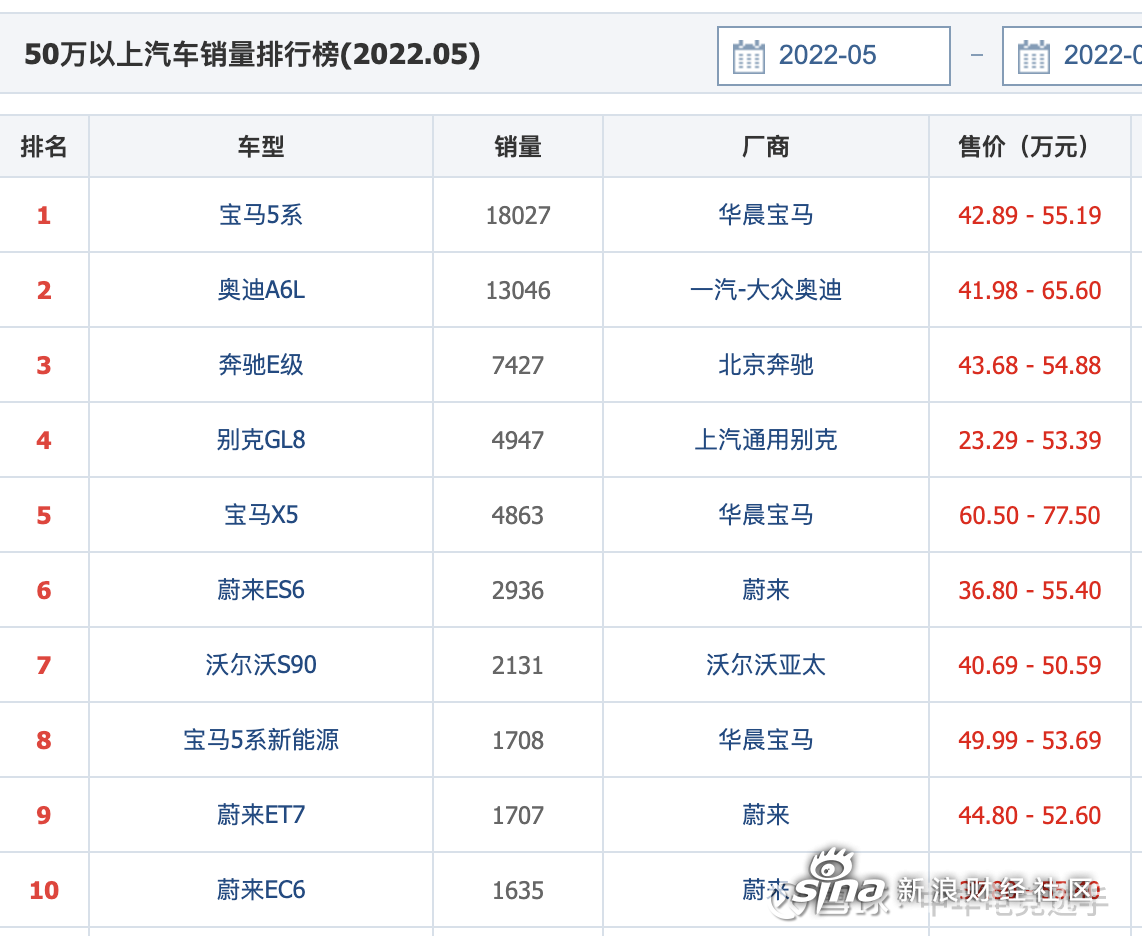Click sales figure 1707

pyautogui.click(x=518, y=816)
